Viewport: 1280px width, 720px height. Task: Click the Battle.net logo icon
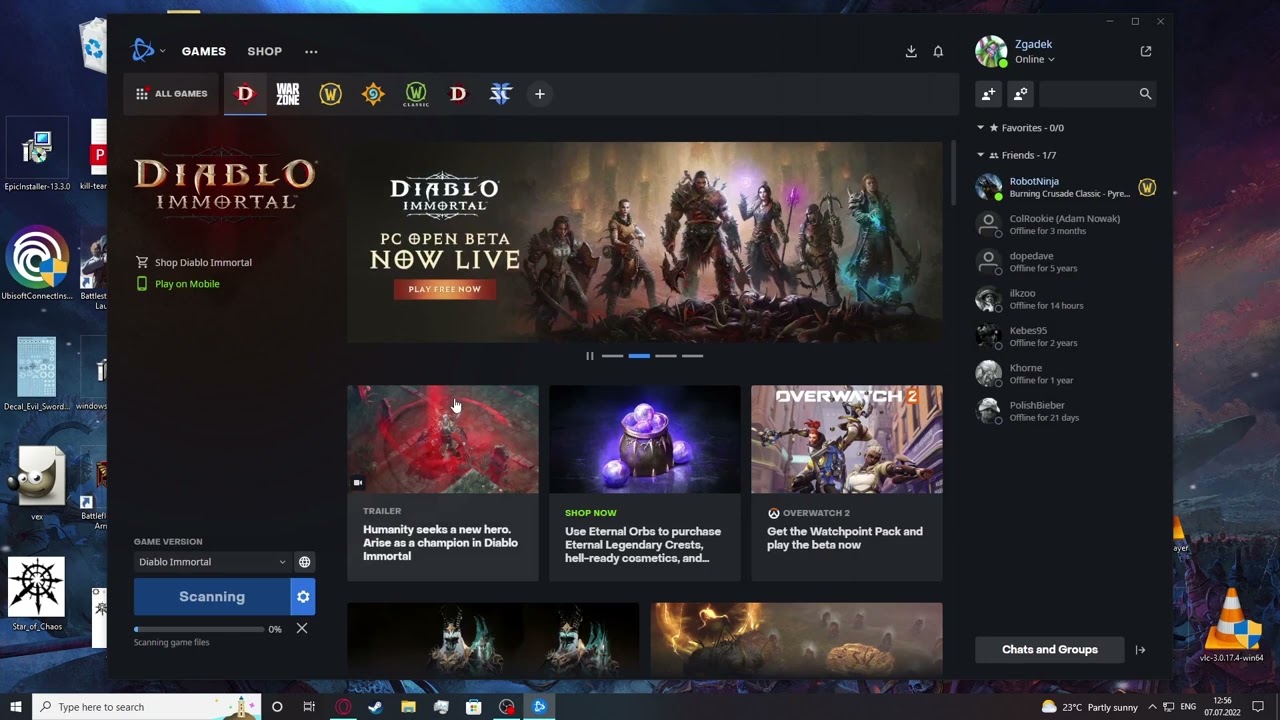coord(143,50)
